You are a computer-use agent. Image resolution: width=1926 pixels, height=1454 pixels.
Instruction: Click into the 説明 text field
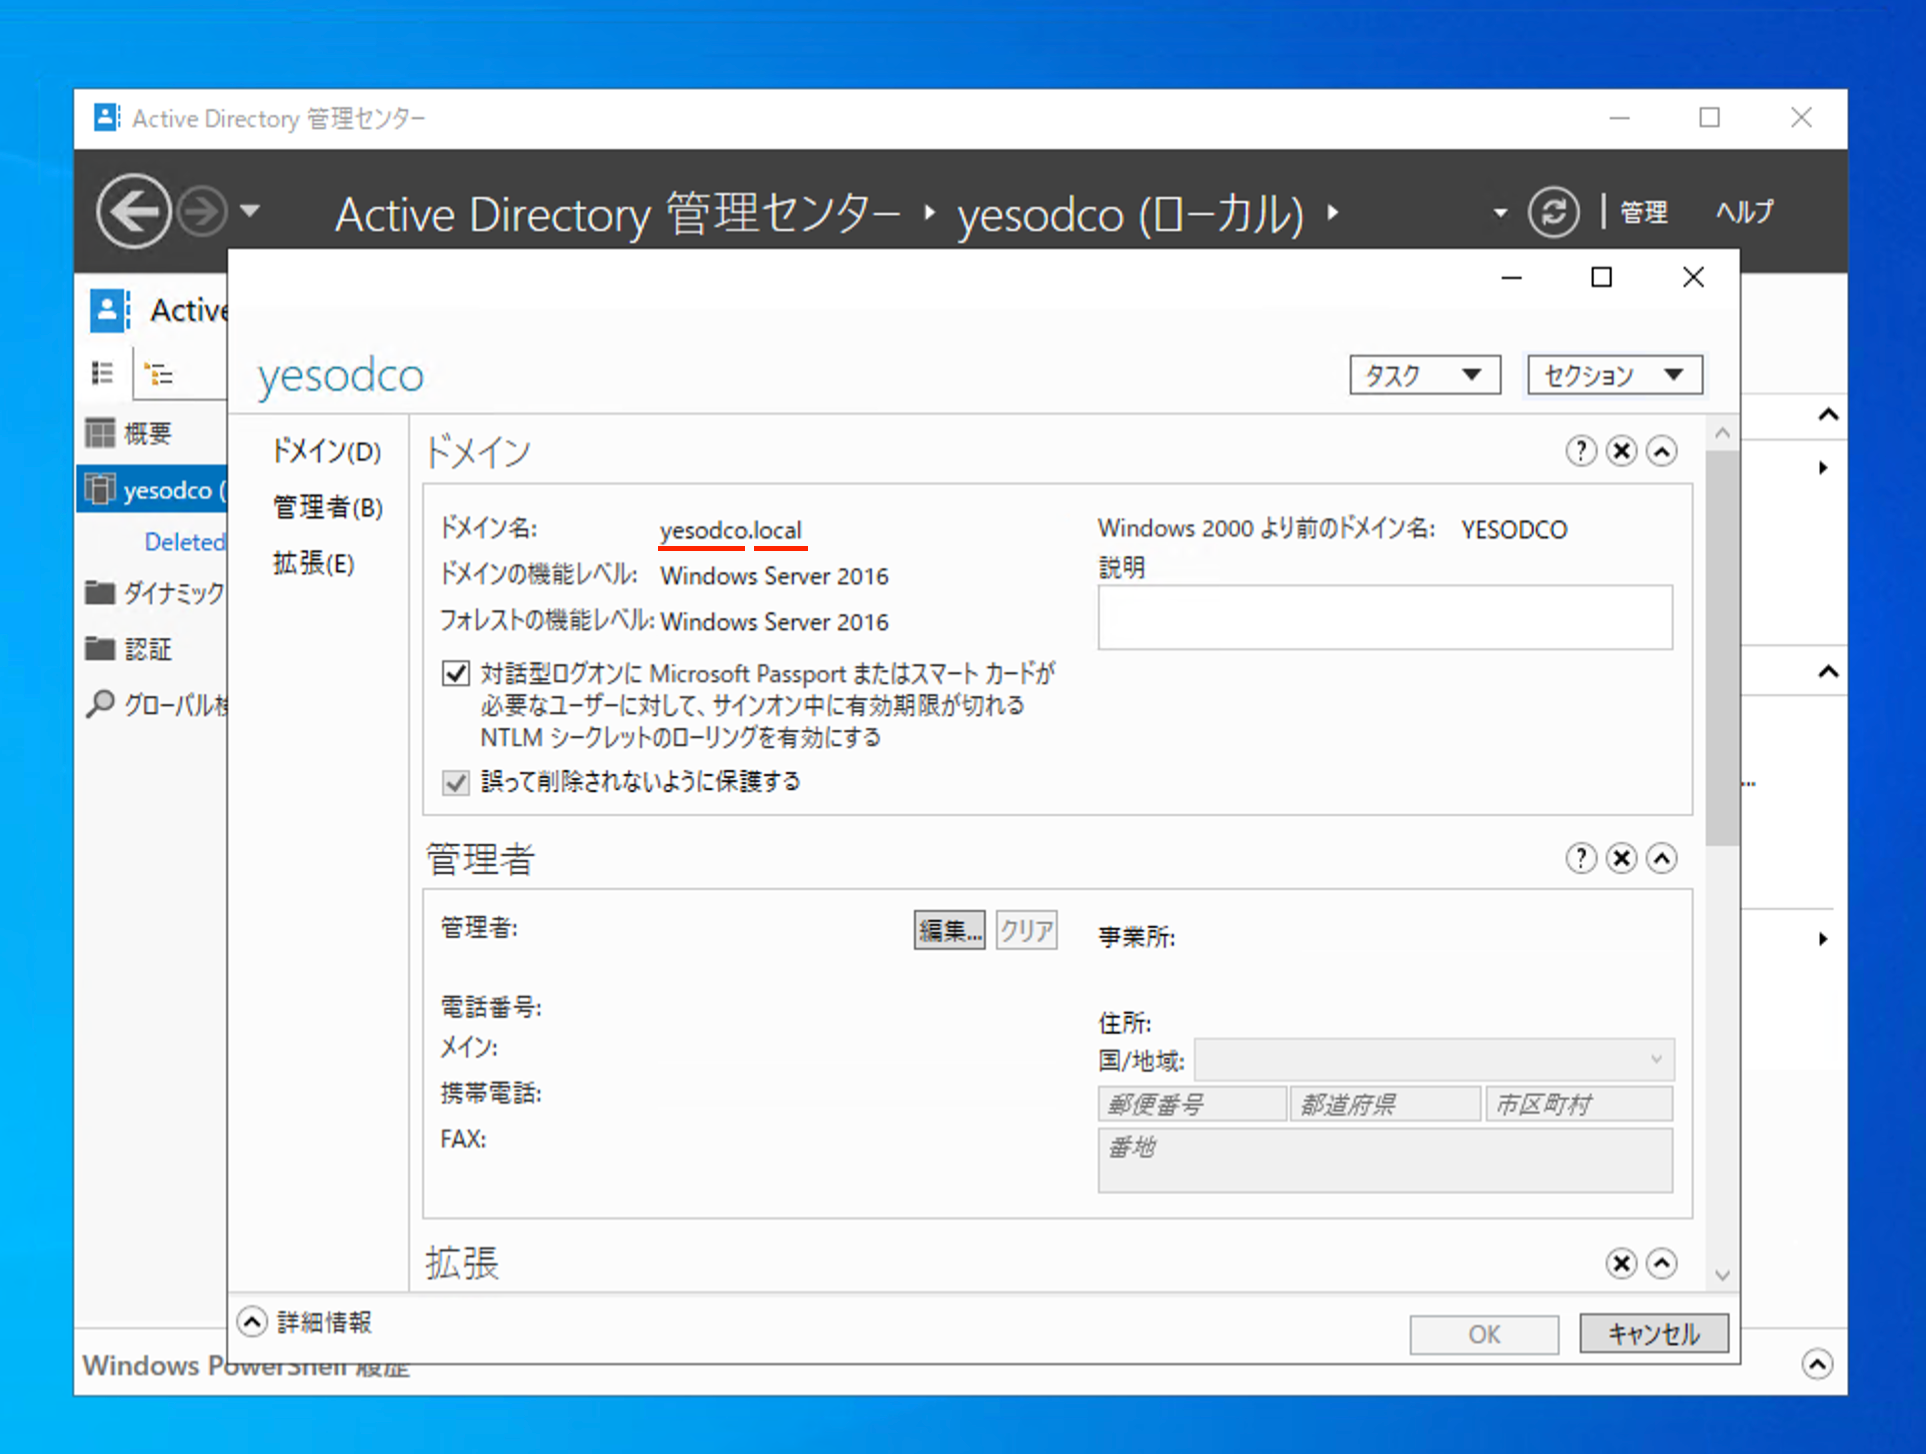1385,617
